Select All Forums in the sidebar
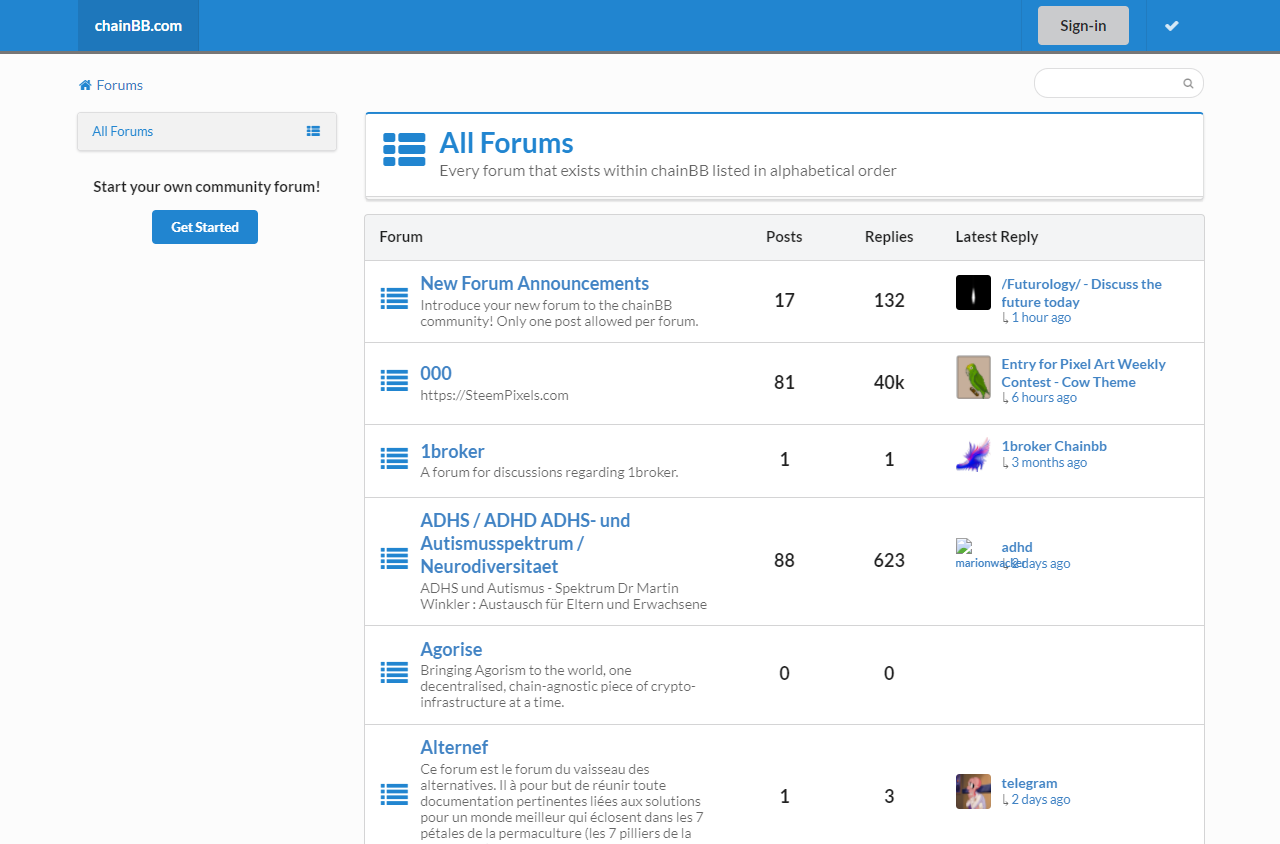The width and height of the screenshot is (1280, 844). pos(207,131)
